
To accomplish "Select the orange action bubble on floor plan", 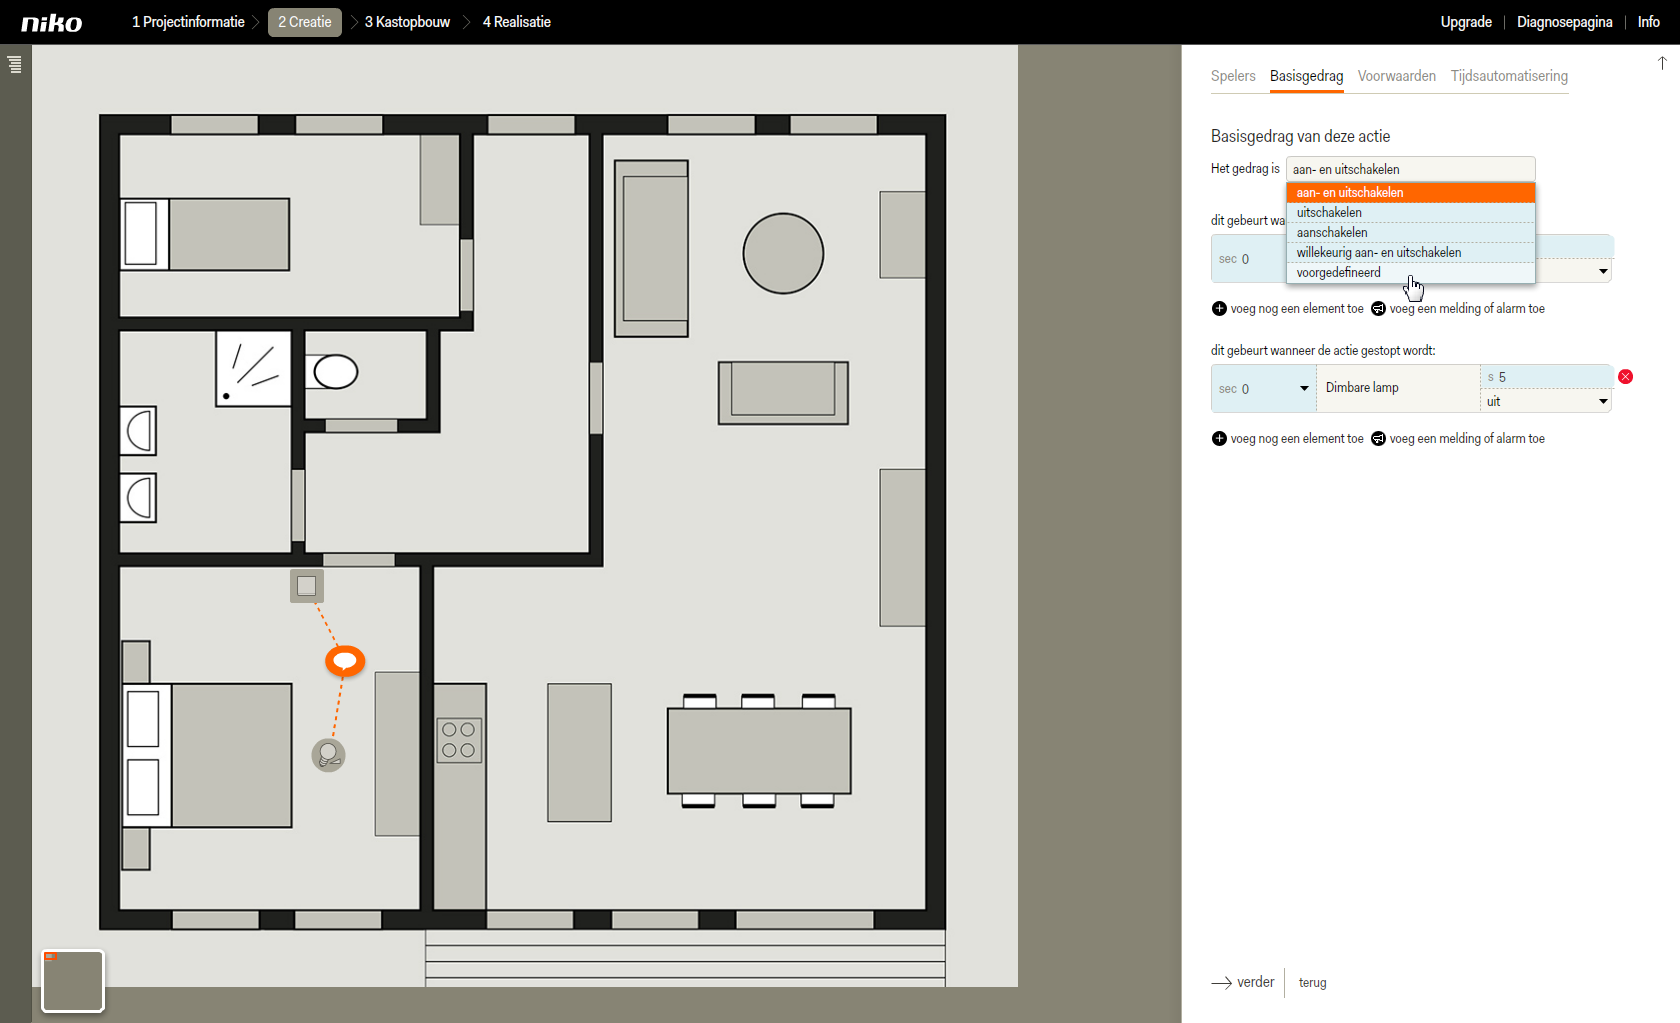I will [x=345, y=660].
